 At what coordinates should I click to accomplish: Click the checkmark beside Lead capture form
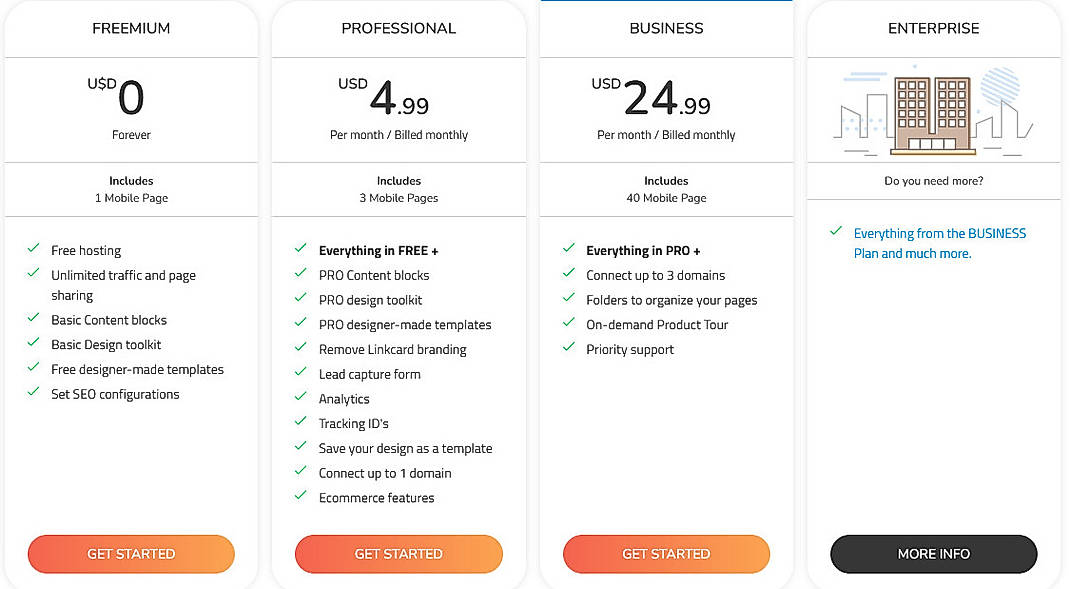click(x=300, y=374)
